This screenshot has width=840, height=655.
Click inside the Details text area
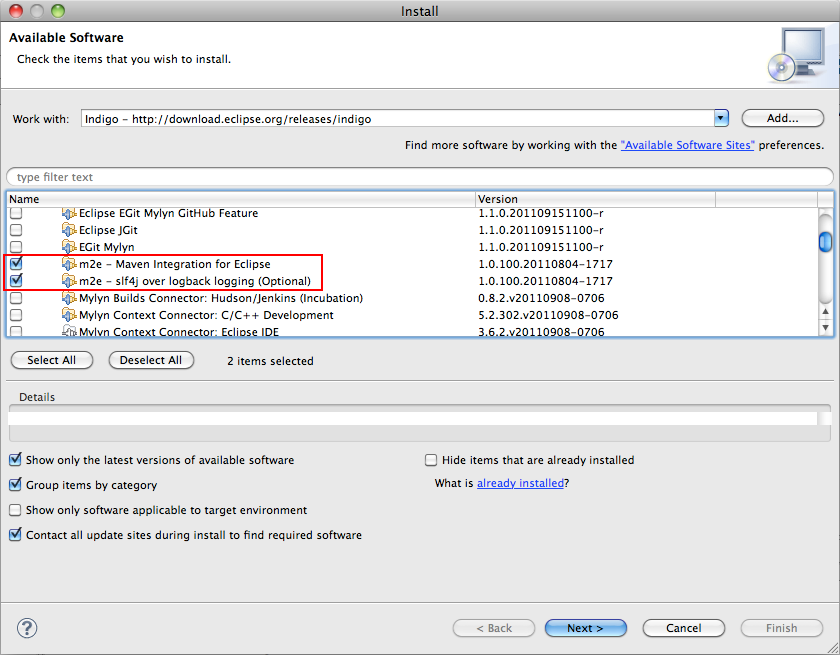tap(413, 418)
